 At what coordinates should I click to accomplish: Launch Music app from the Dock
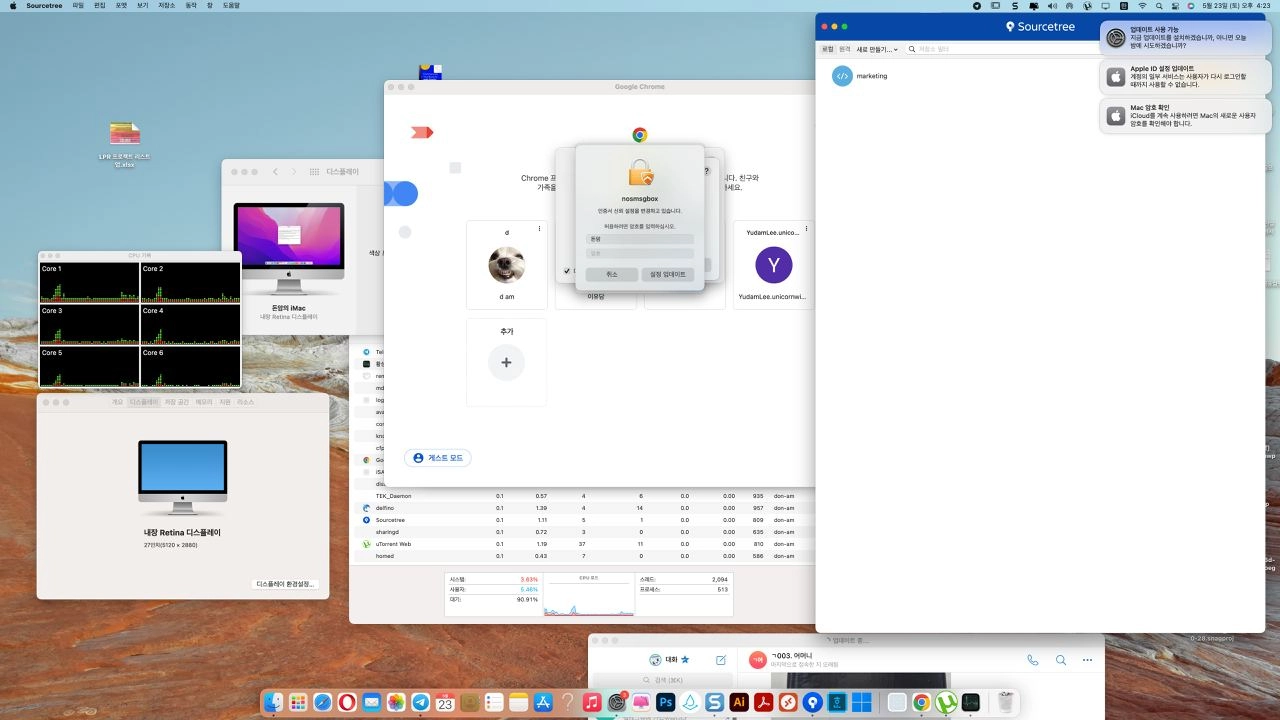[x=592, y=703]
